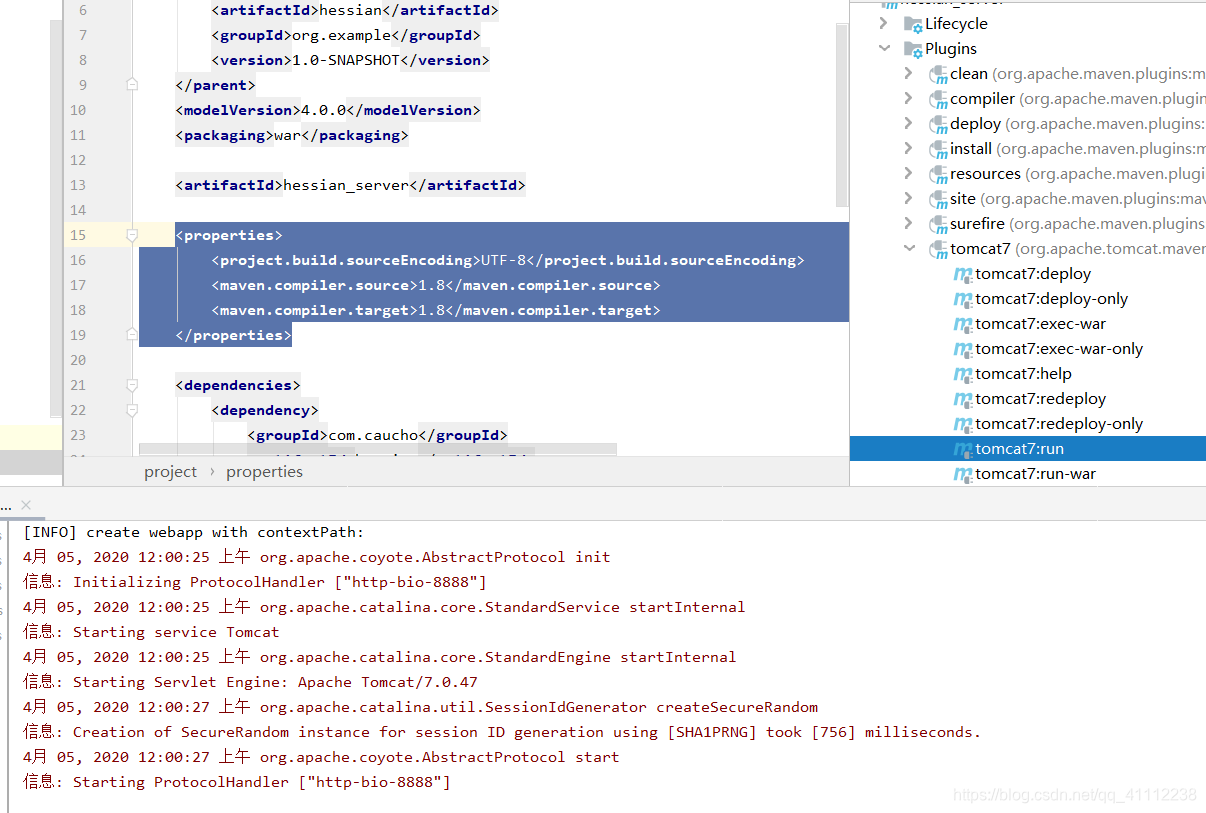Image resolution: width=1206 pixels, height=813 pixels.
Task: Expand the deploy plugin node
Action: click(x=908, y=123)
